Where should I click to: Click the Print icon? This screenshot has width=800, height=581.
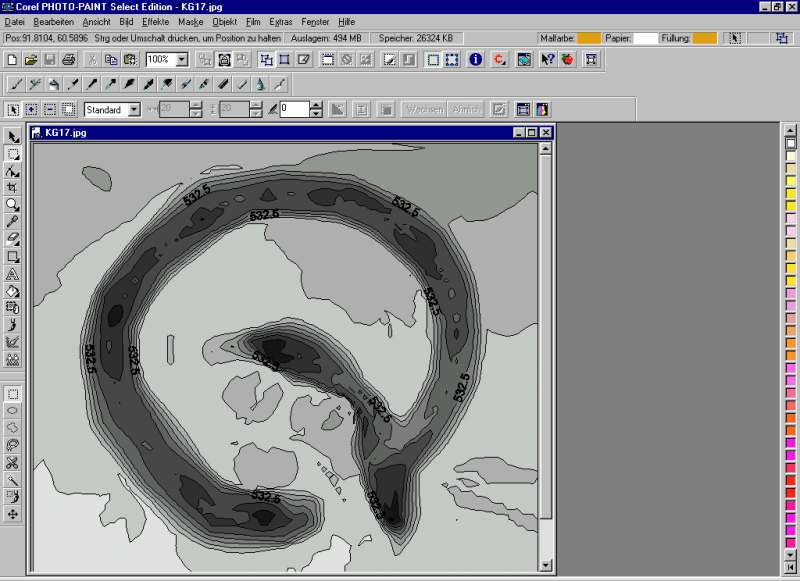(68, 60)
